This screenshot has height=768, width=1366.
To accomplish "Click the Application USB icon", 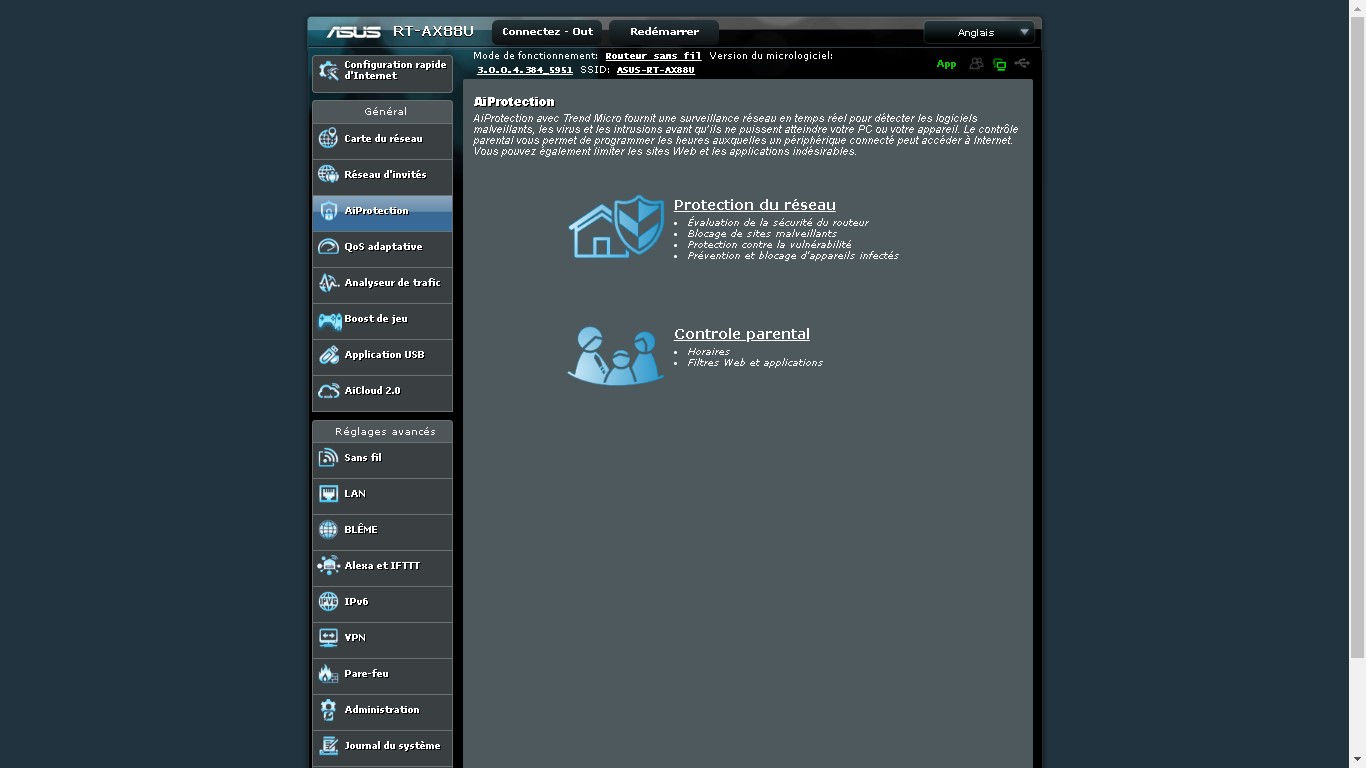I will pyautogui.click(x=328, y=354).
